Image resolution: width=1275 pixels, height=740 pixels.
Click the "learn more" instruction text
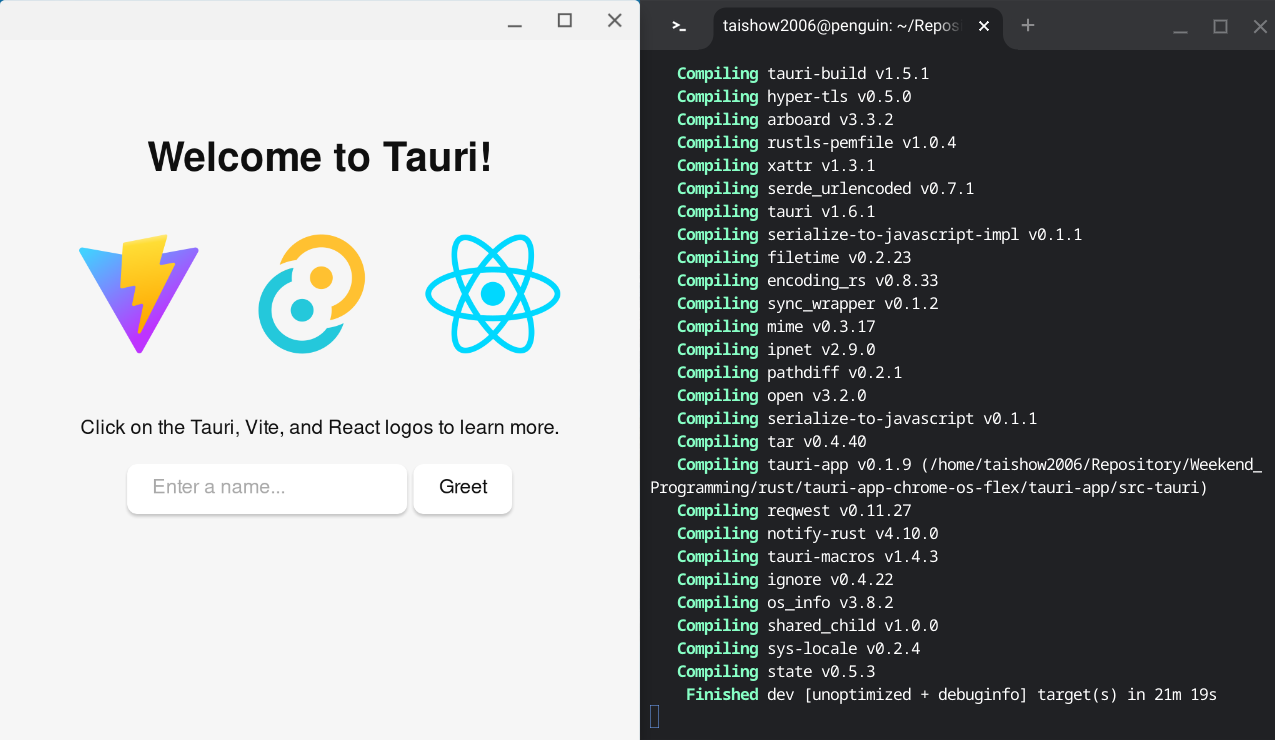pos(320,428)
